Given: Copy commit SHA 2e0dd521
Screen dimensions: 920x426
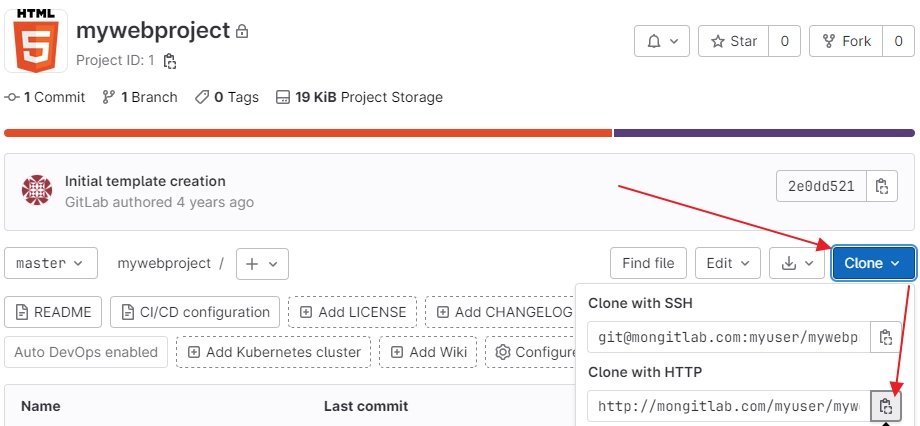Looking at the screenshot, I should click(x=881, y=186).
